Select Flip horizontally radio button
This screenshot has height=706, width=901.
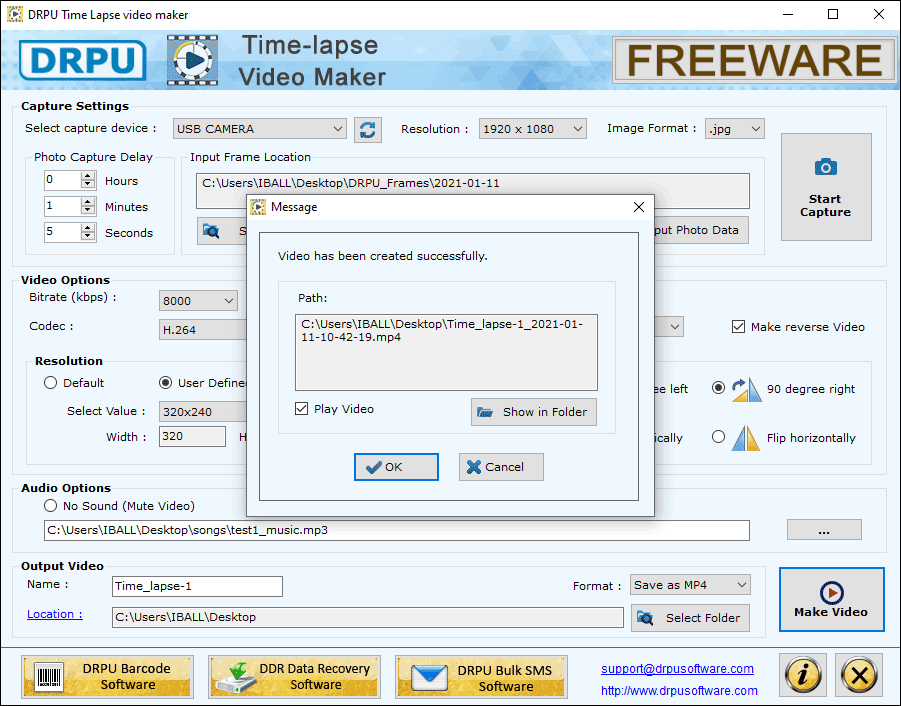(x=718, y=437)
